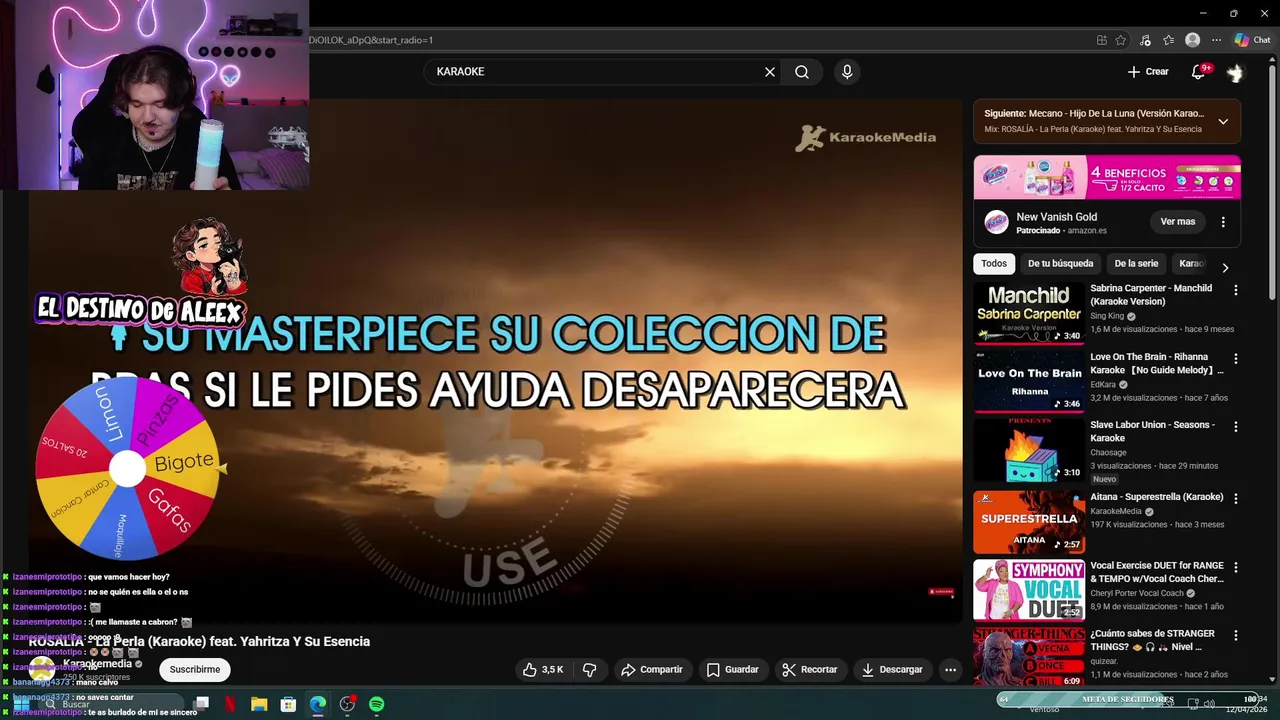The width and height of the screenshot is (1280, 720).
Task: Open Spotify from the taskbar
Action: pos(377,704)
